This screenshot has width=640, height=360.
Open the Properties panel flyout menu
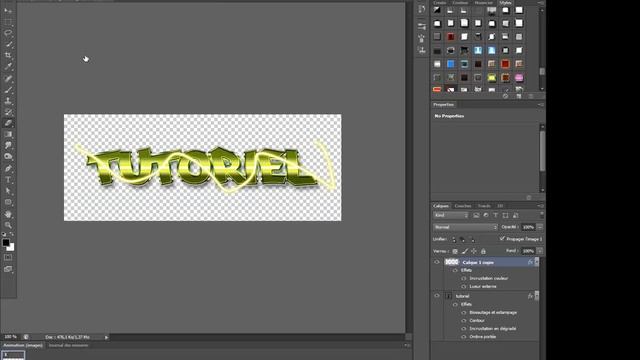pyautogui.click(x=541, y=105)
